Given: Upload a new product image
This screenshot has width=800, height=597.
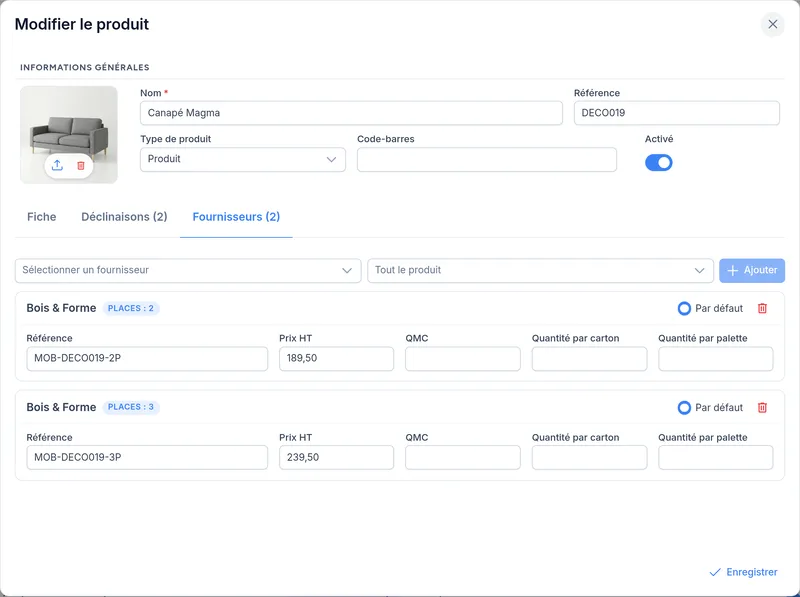Looking at the screenshot, I should 57,165.
